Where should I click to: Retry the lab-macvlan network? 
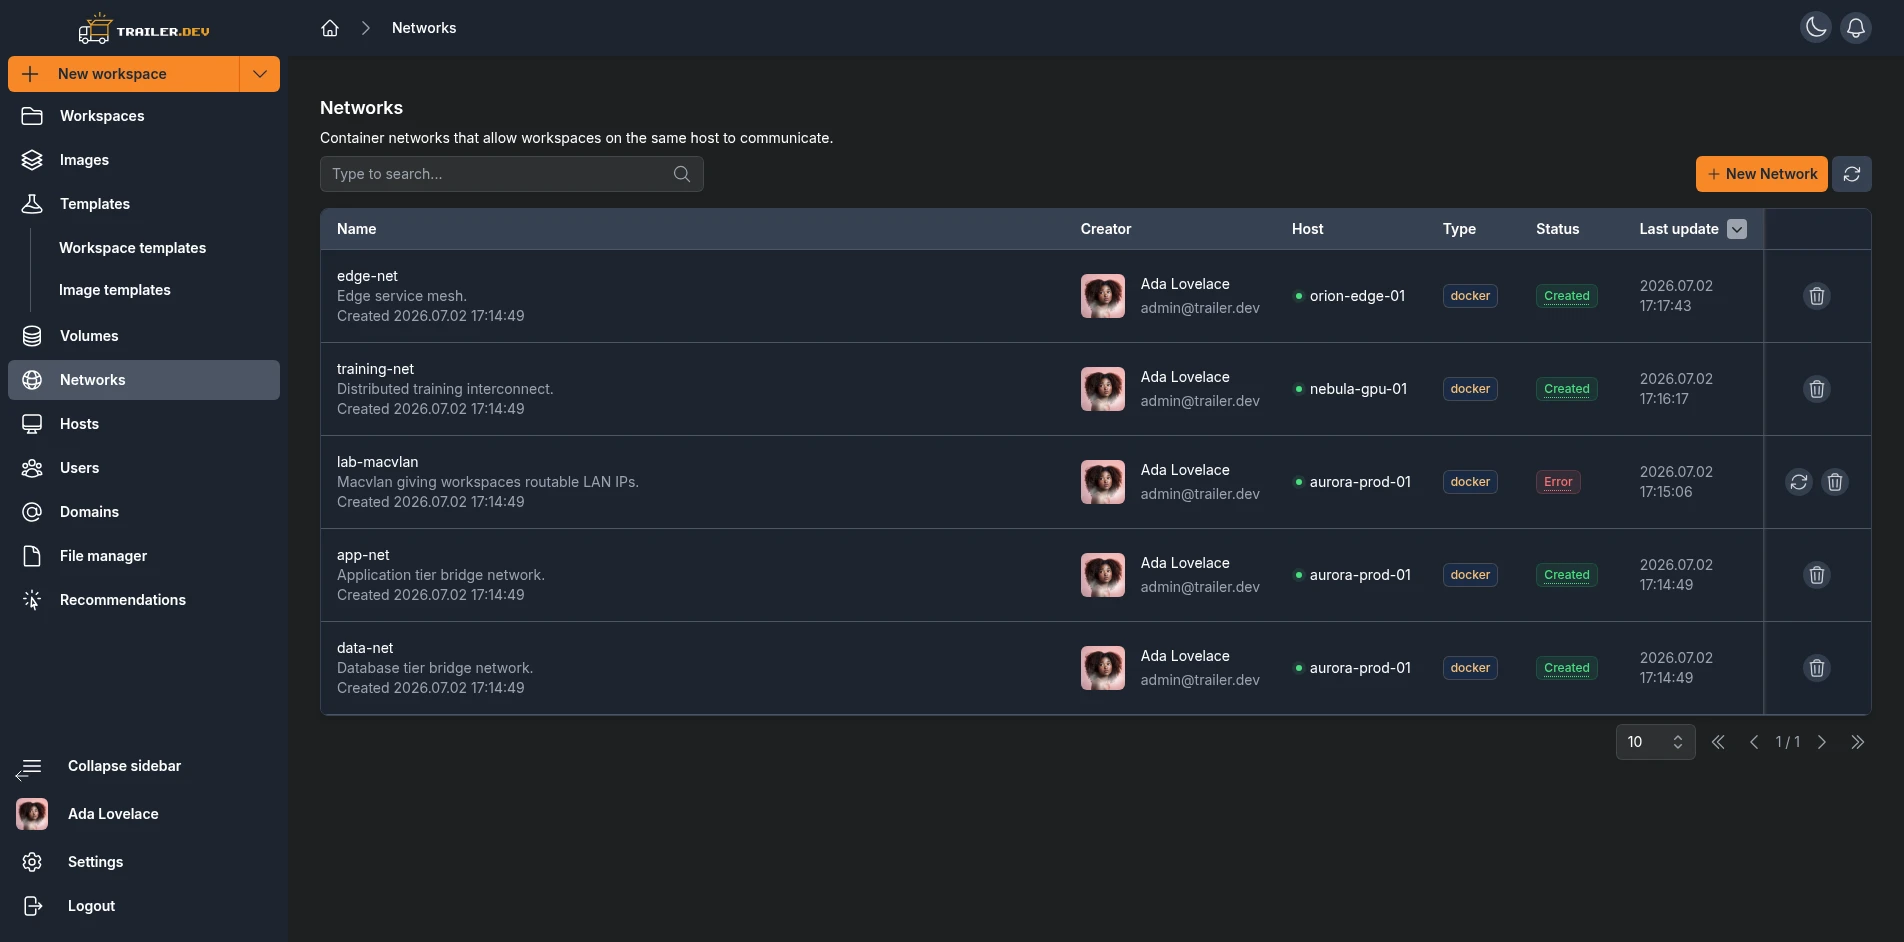1799,482
